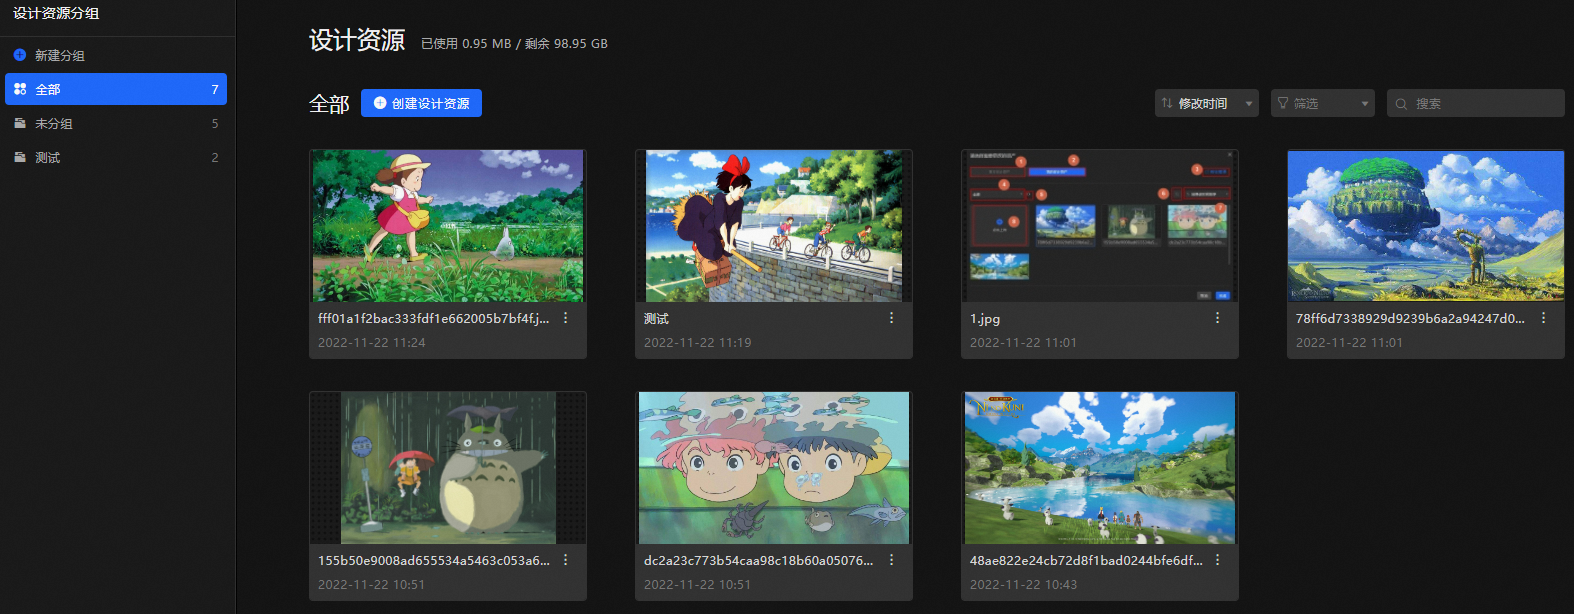Open more options for 78ff6d7338929d image
Viewport: 1574px width, 614px height.
pyautogui.click(x=1544, y=318)
